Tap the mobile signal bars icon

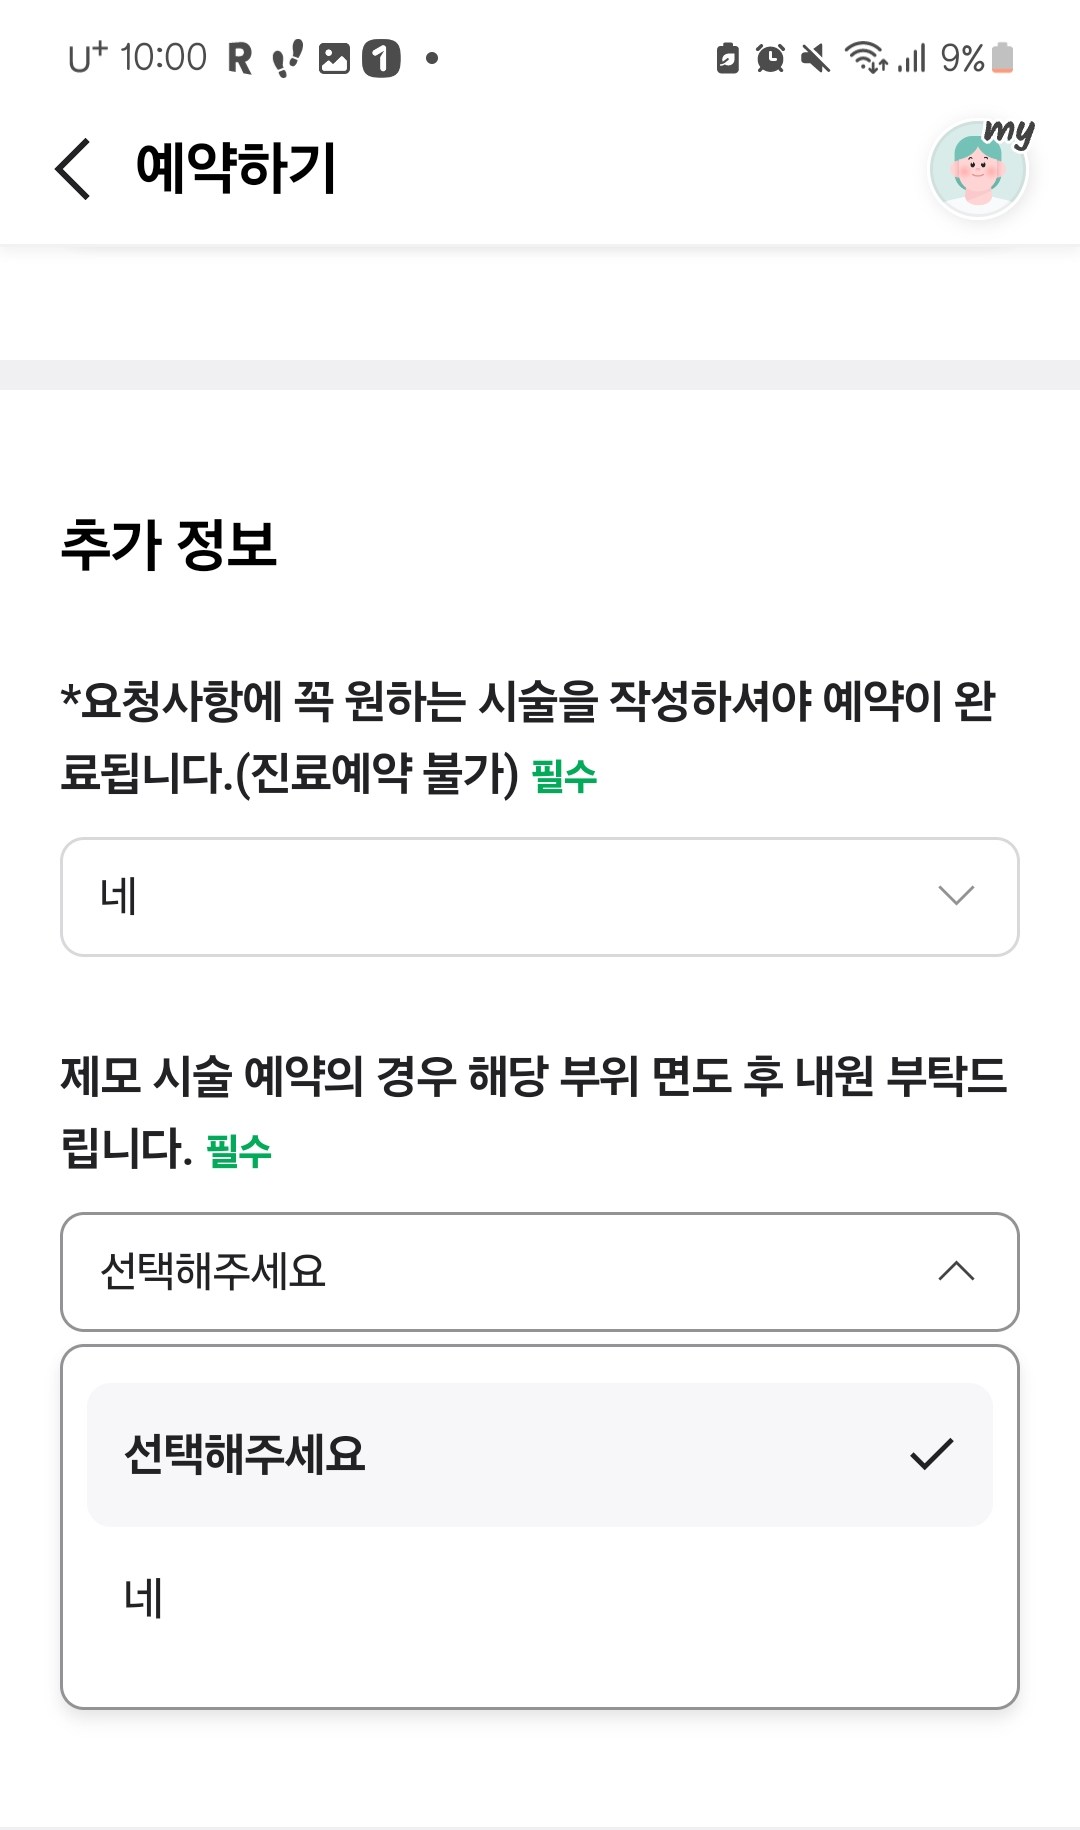click(912, 58)
